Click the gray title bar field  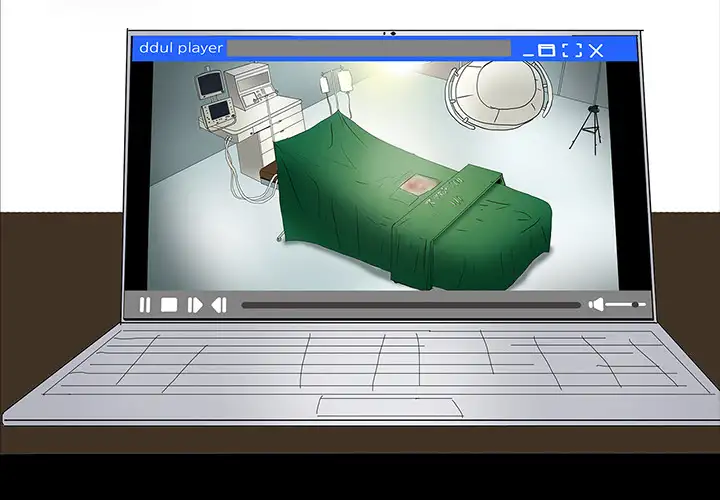pos(369,48)
